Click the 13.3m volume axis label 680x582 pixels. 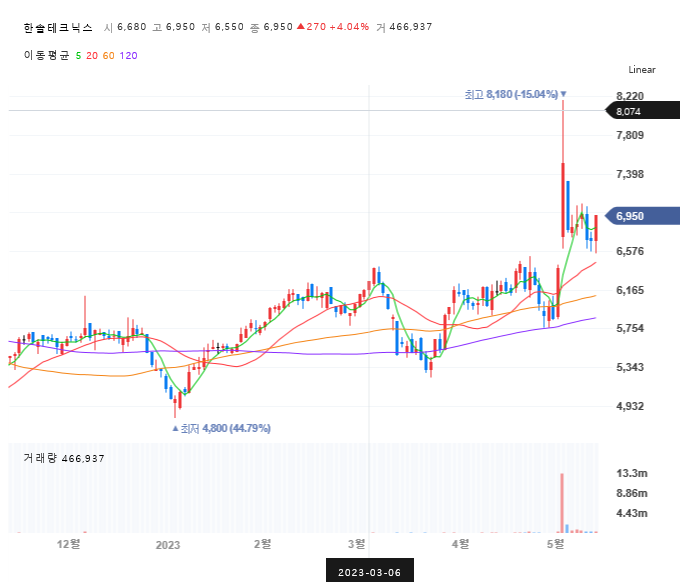pyautogui.click(x=632, y=473)
